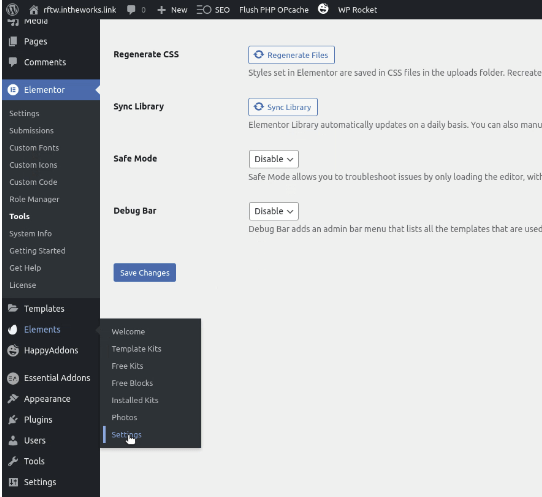Open the New content menu in admin bar

(172, 10)
